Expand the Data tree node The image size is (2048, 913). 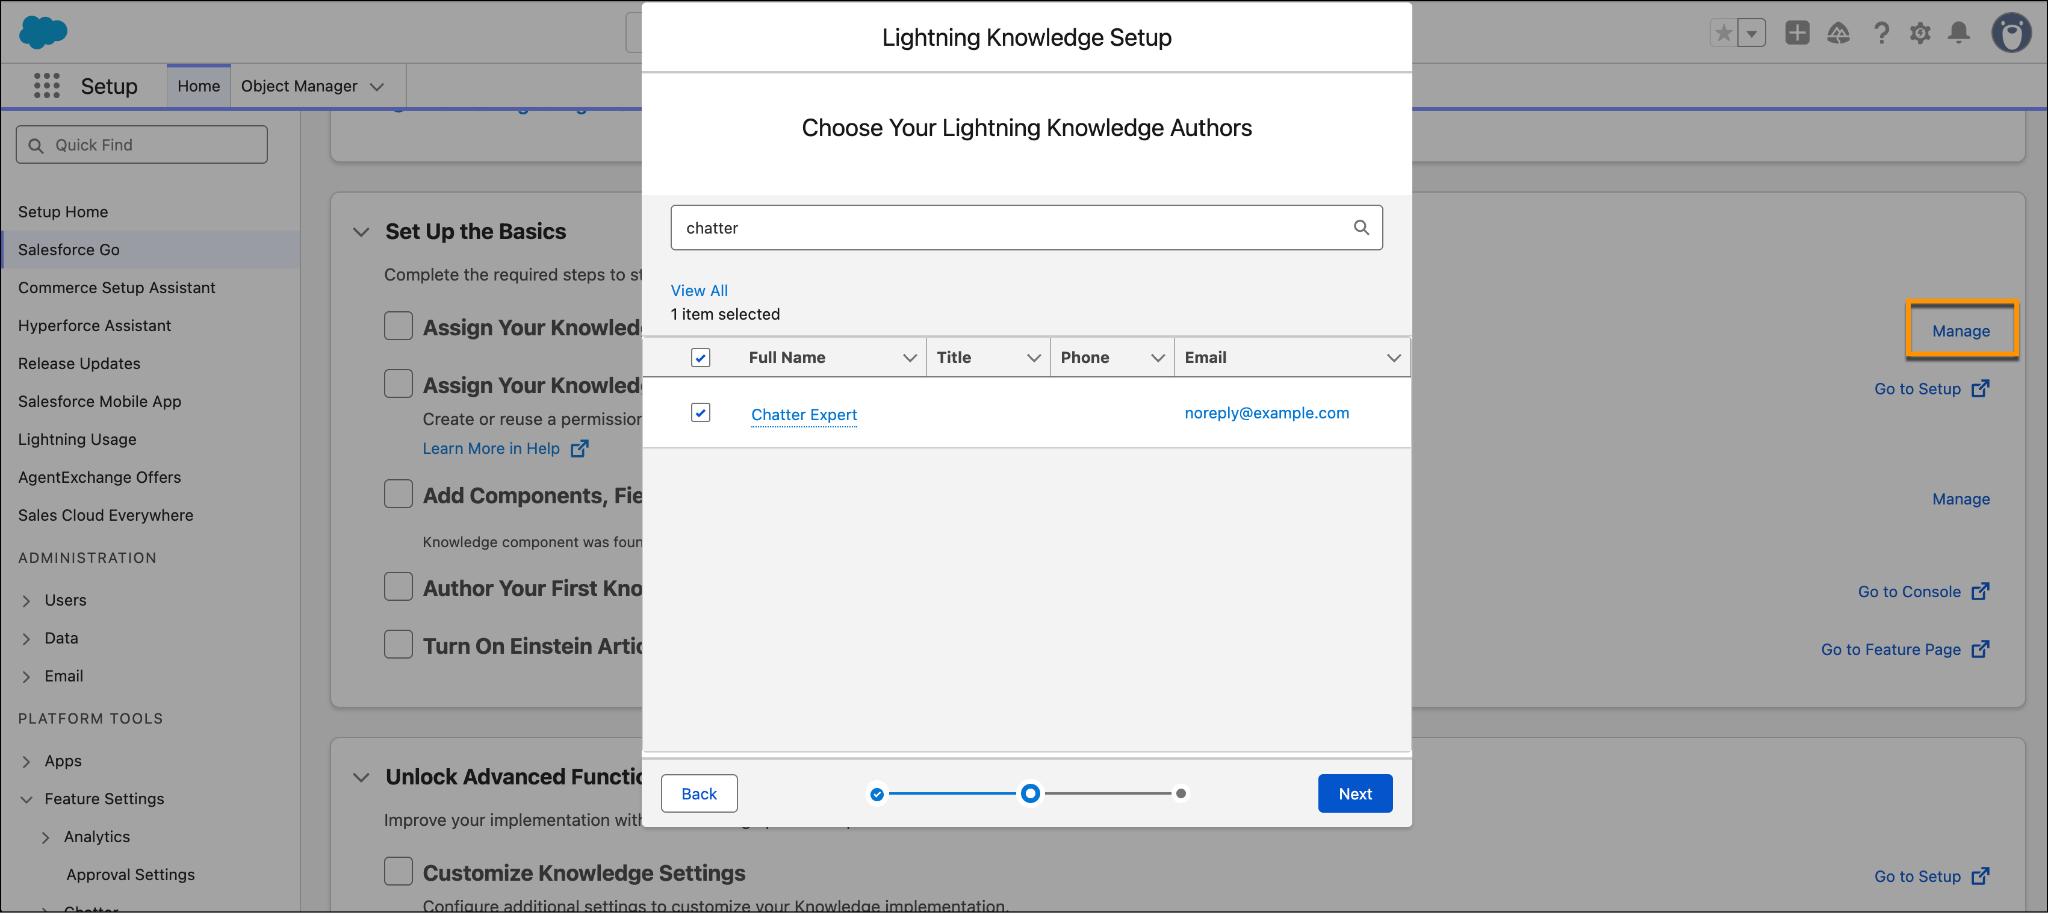tap(26, 639)
